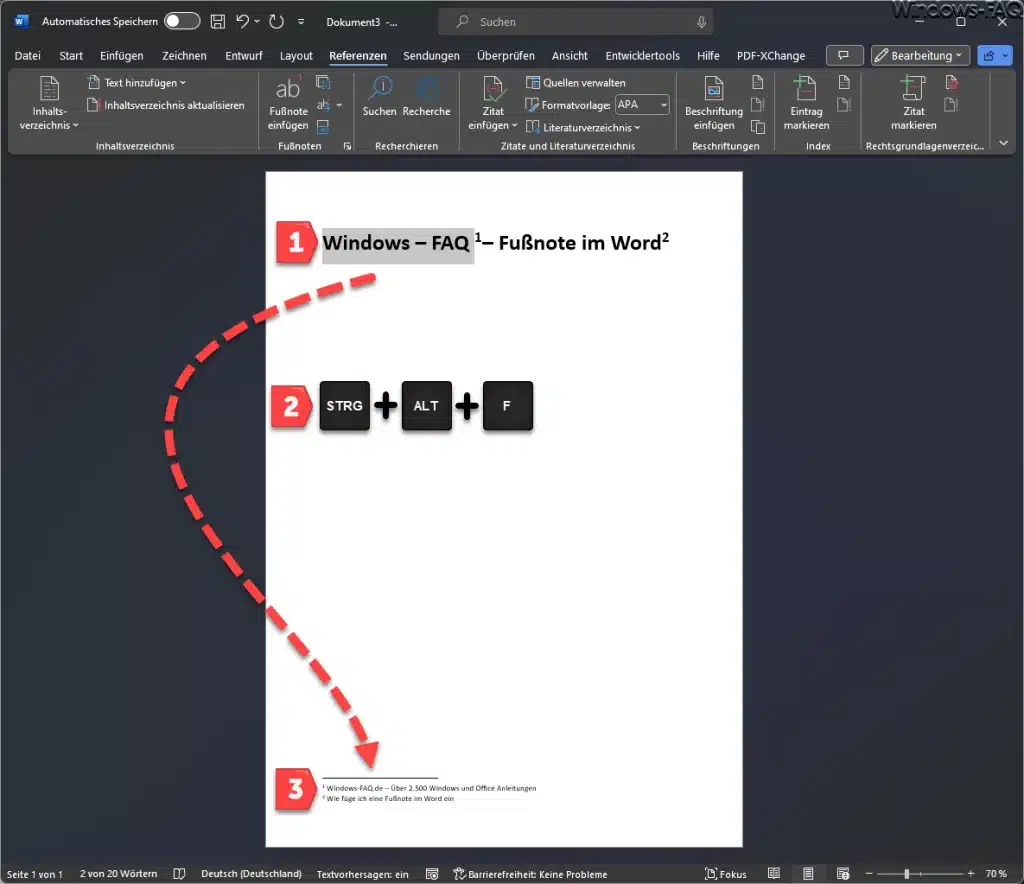The width and height of the screenshot is (1024, 884).
Task: Save the document with the disk icon
Action: pos(217,22)
